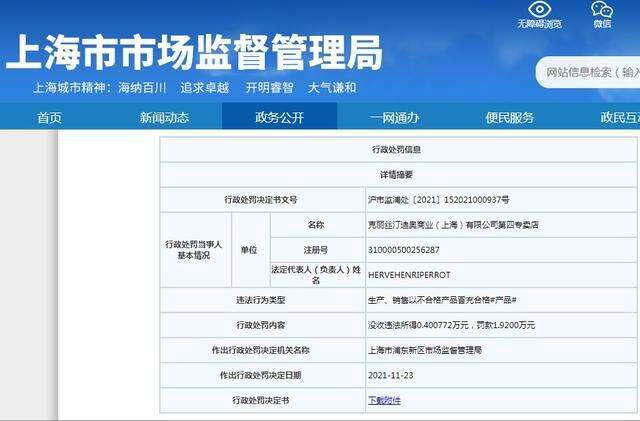Open the 便民服务 menu item

509,118
